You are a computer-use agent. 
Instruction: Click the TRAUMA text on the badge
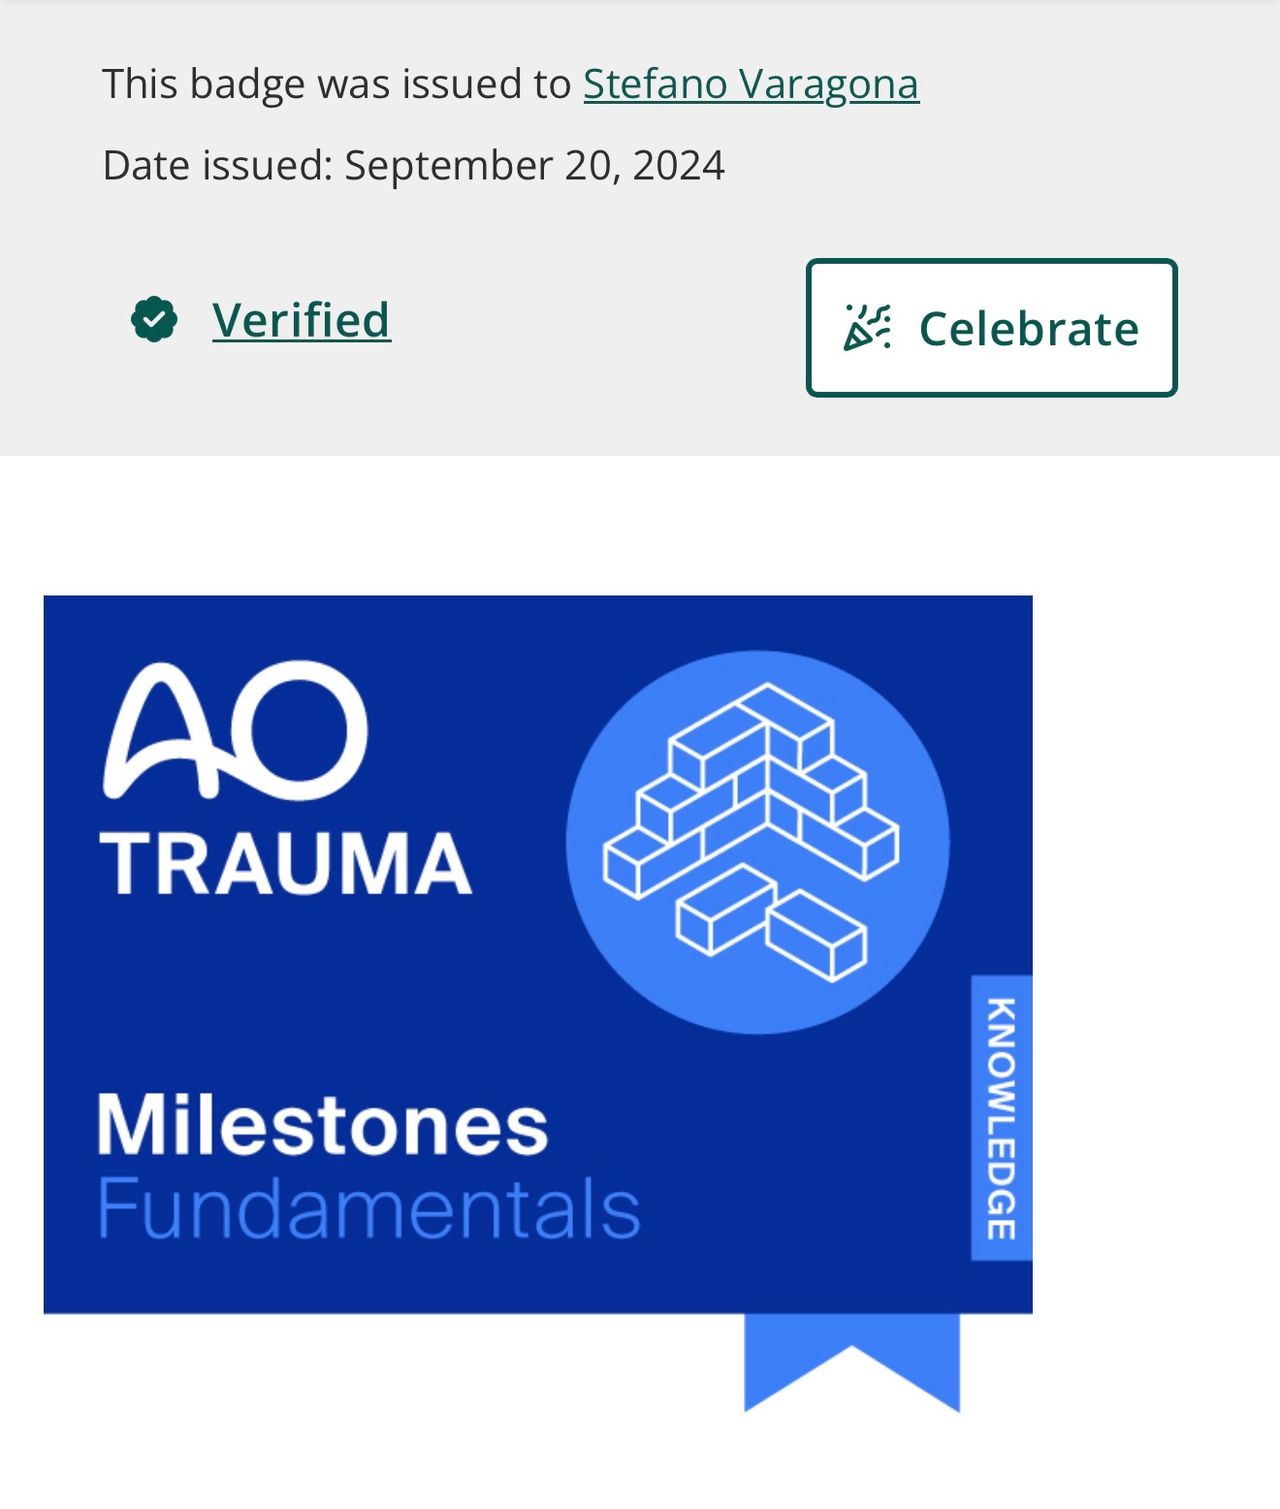pos(285,864)
